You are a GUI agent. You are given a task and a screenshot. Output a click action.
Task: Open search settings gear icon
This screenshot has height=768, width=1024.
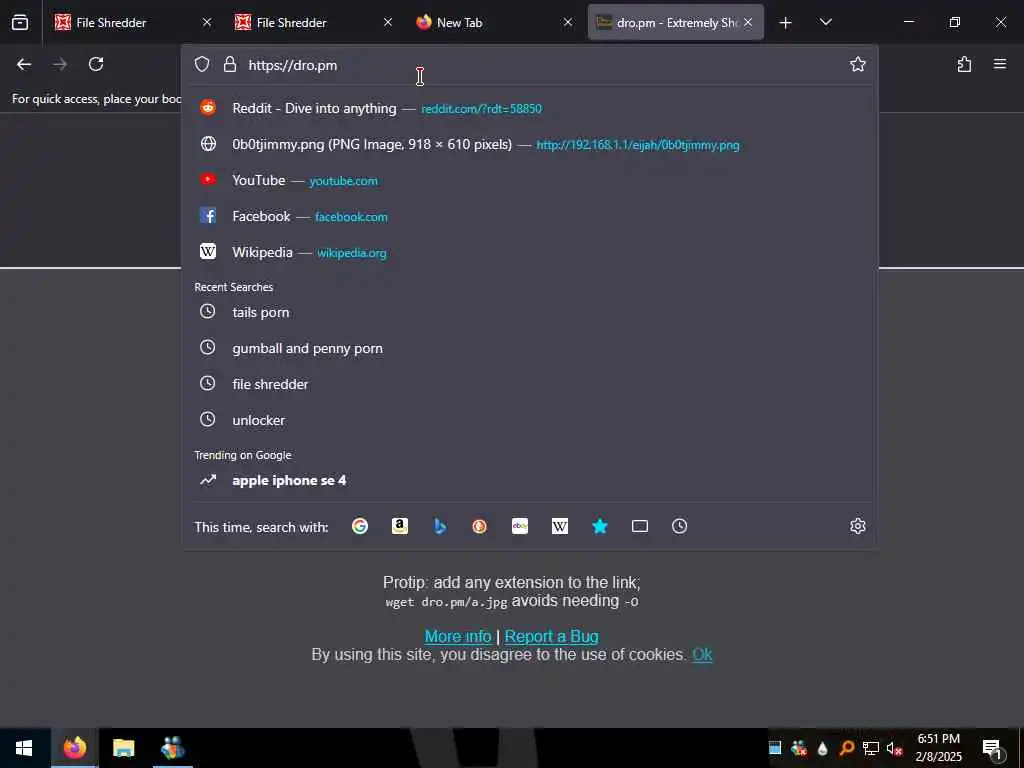point(857,526)
